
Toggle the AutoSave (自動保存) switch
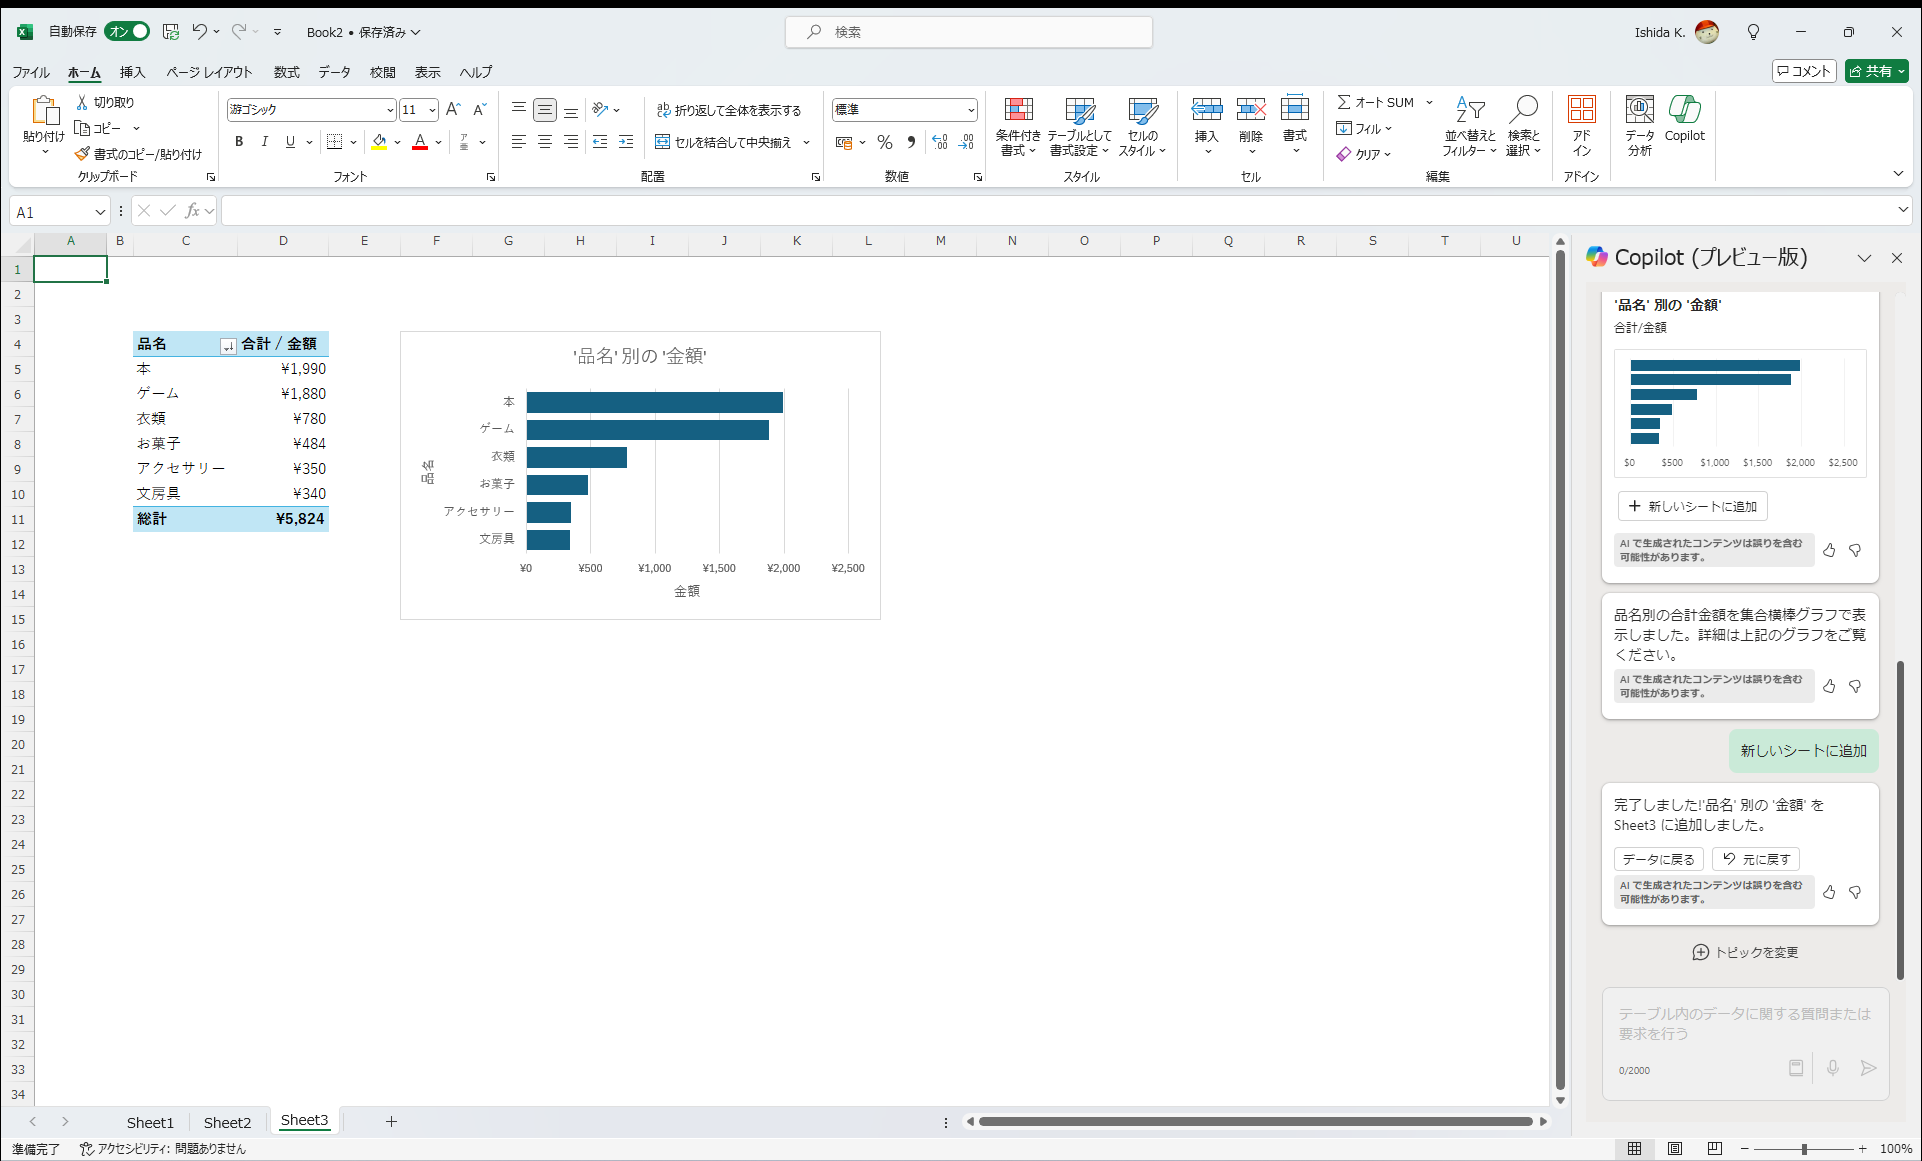[x=128, y=32]
